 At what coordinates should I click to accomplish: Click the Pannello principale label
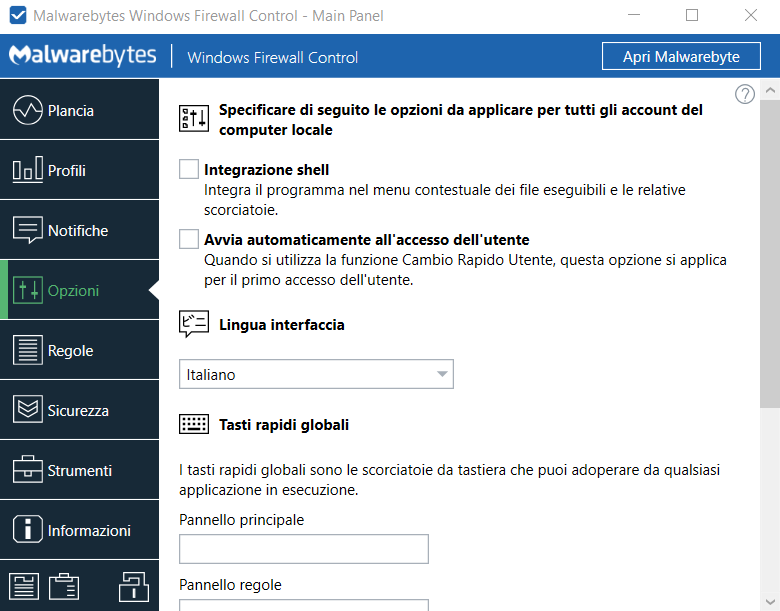(x=241, y=520)
